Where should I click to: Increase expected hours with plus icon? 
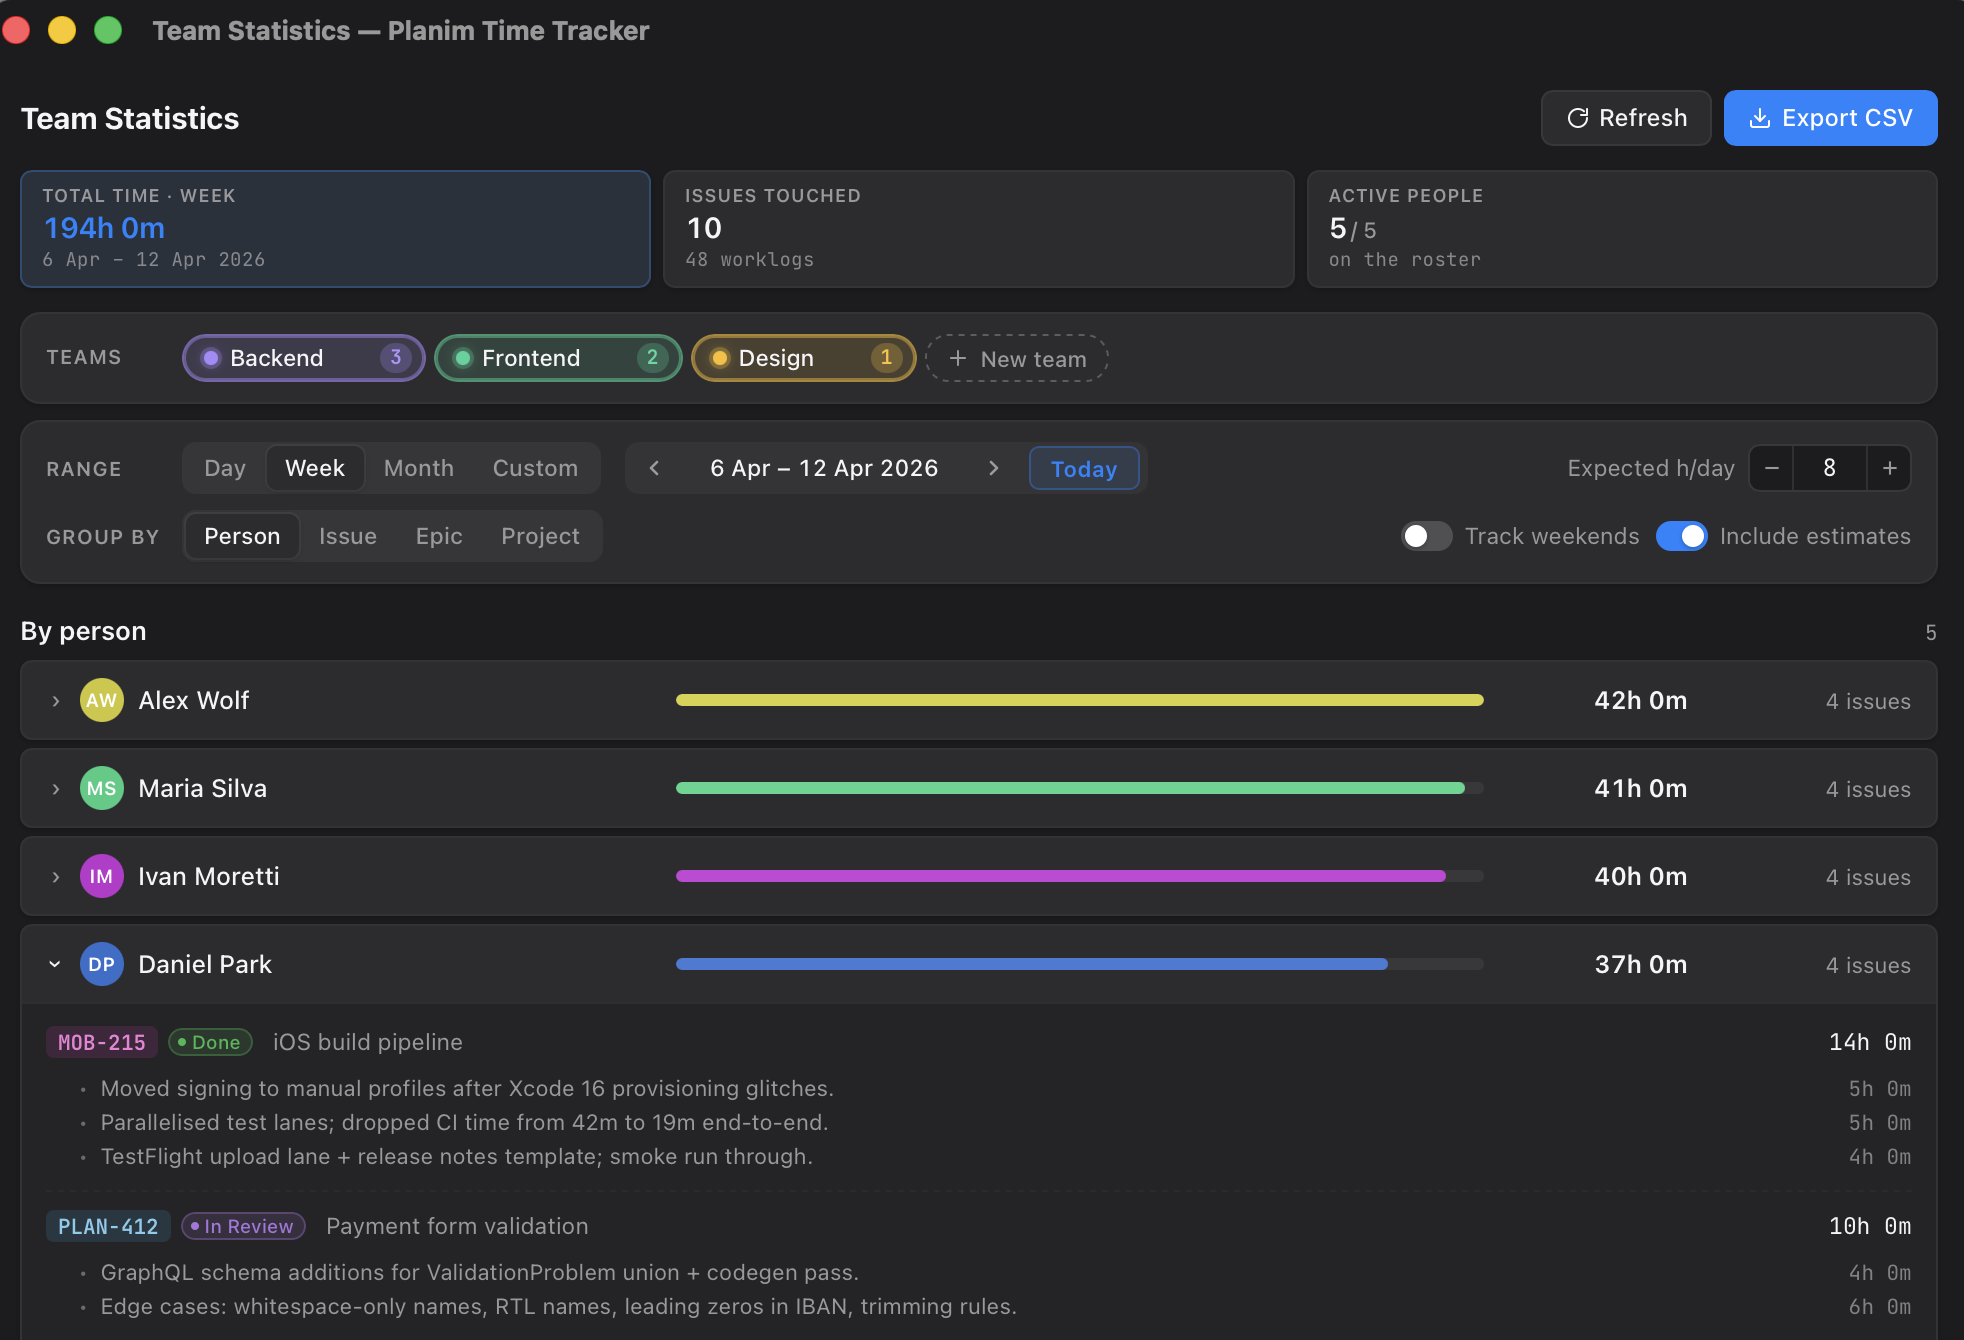point(1889,468)
